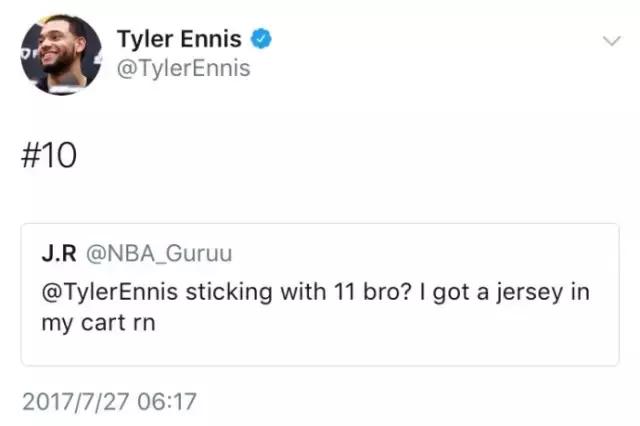This screenshot has height=426, width=640.
Task: Click the "my cart rn" line of quote
Action: (86, 325)
